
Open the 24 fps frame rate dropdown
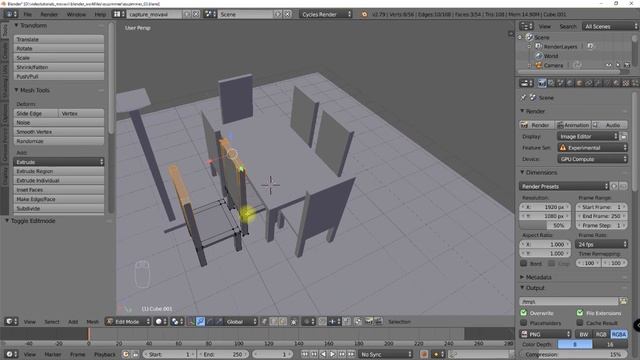pos(601,244)
